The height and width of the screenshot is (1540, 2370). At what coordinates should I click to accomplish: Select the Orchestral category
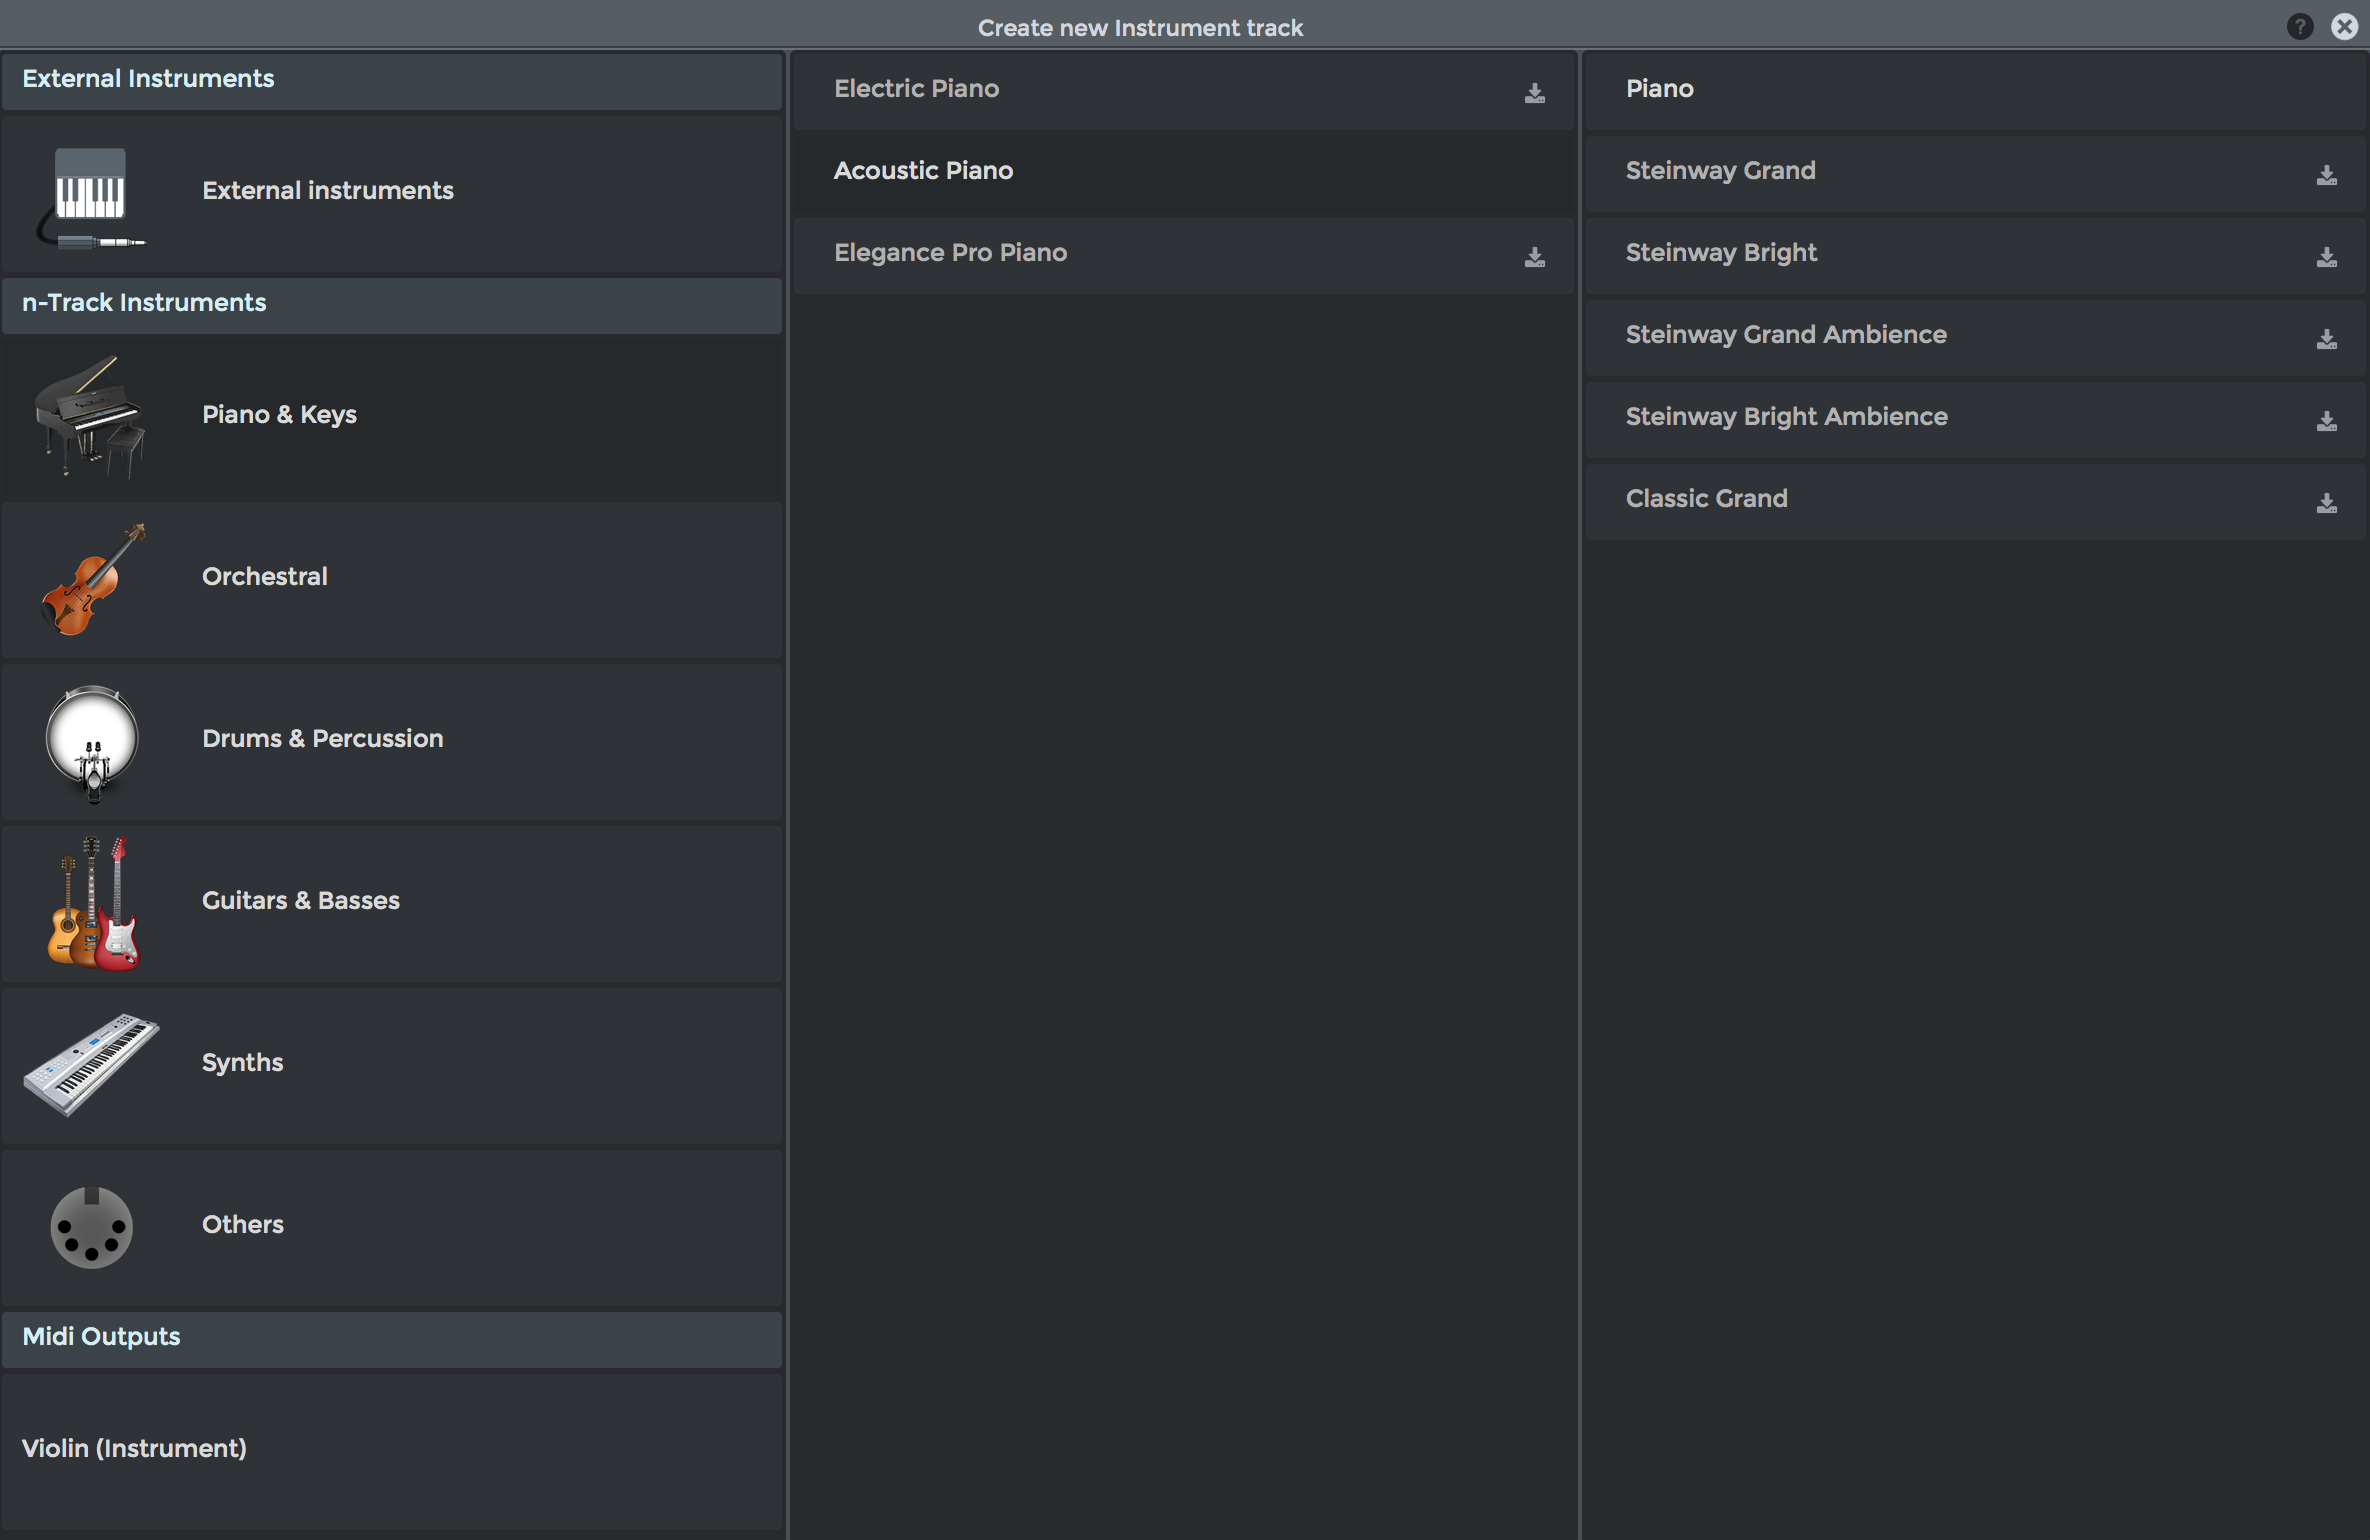[x=392, y=580]
